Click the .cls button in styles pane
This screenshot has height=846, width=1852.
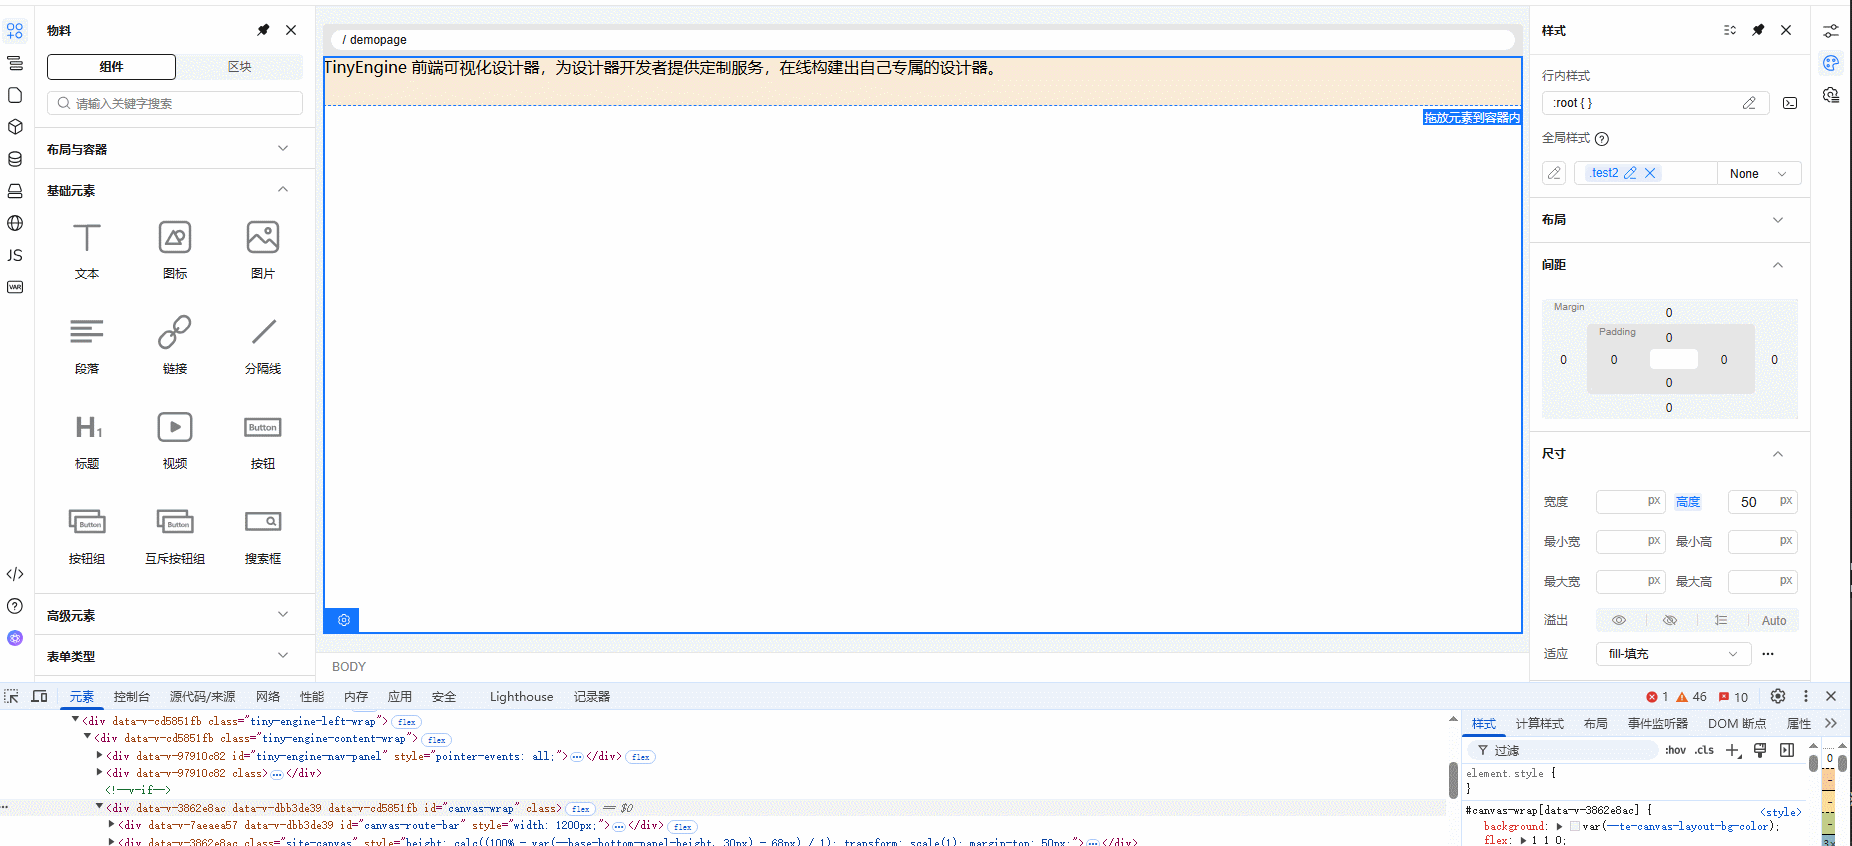(x=1704, y=750)
